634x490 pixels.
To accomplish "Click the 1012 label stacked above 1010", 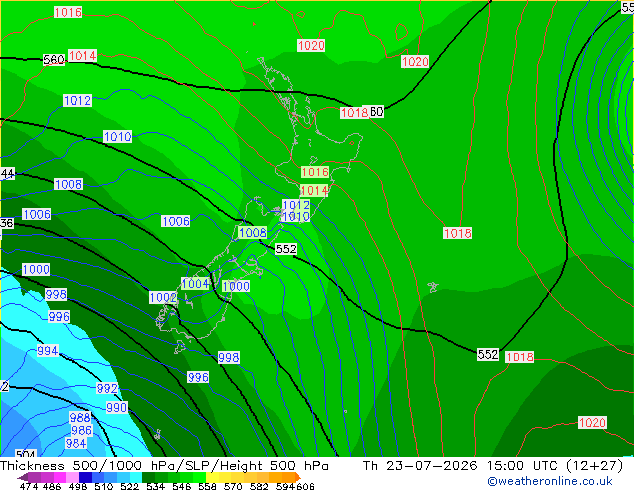I will tap(296, 205).
